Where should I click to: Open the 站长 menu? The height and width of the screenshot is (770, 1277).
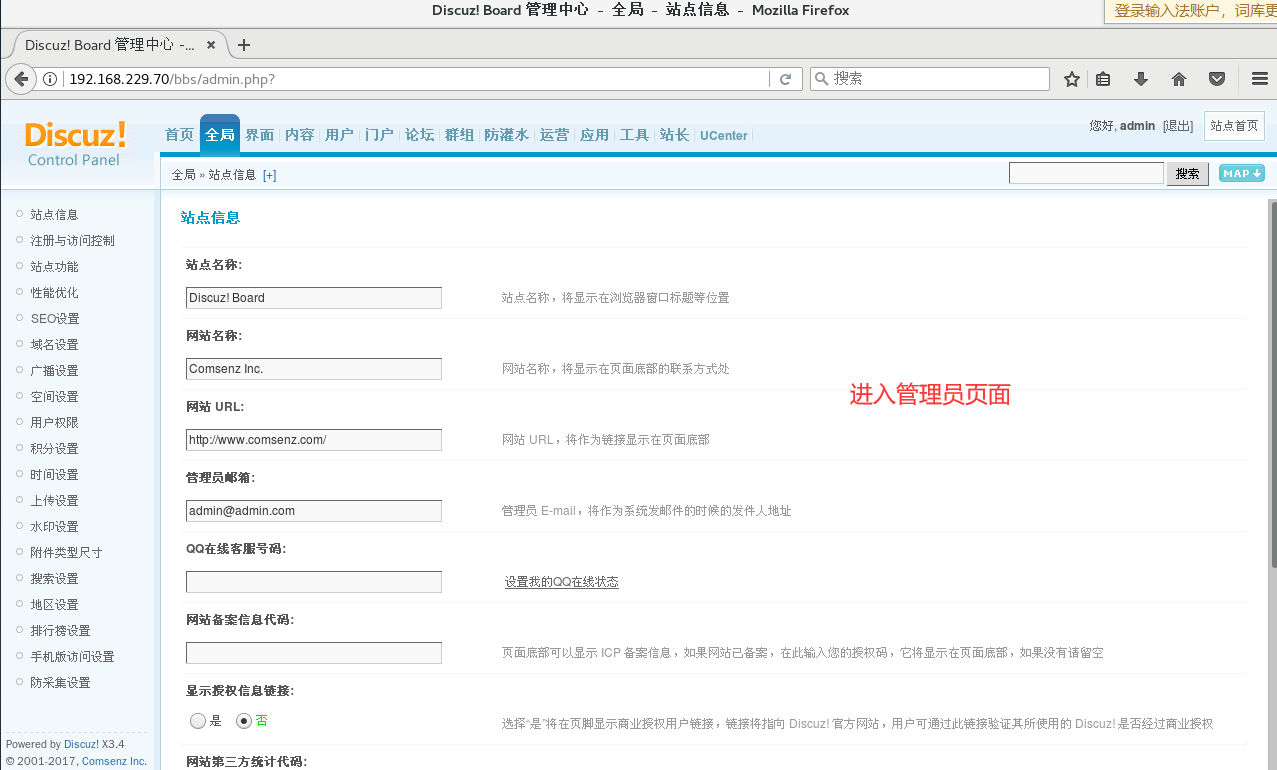(674, 135)
